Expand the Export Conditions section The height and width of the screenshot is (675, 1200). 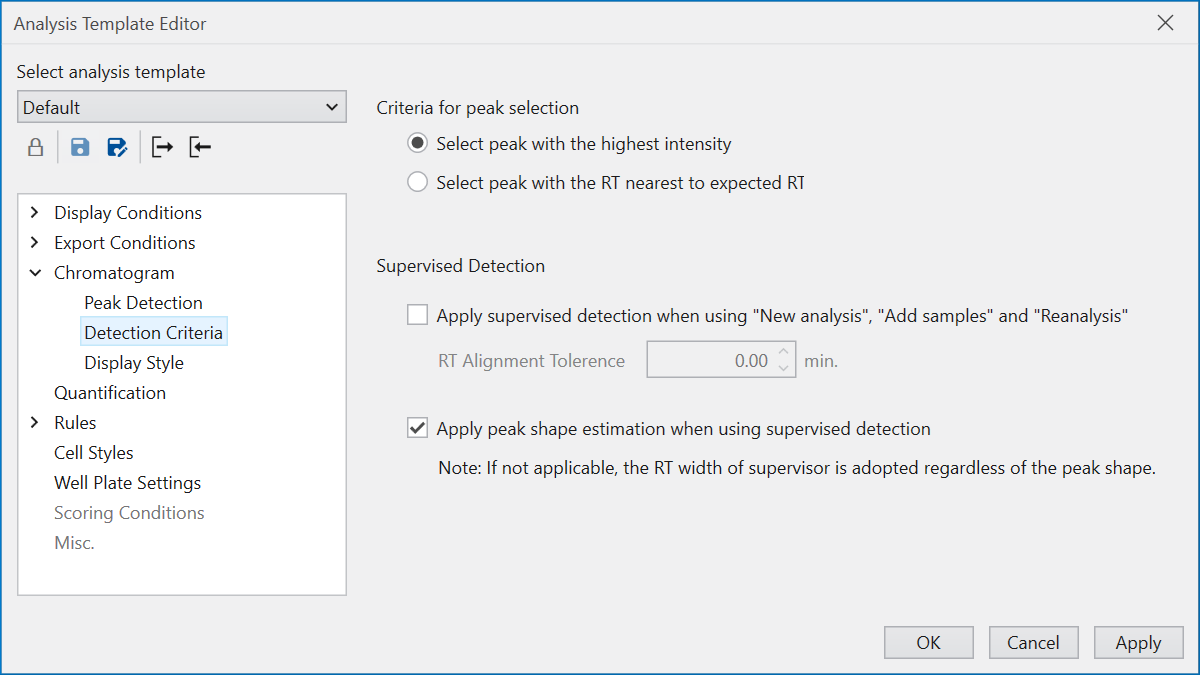[x=35, y=242]
